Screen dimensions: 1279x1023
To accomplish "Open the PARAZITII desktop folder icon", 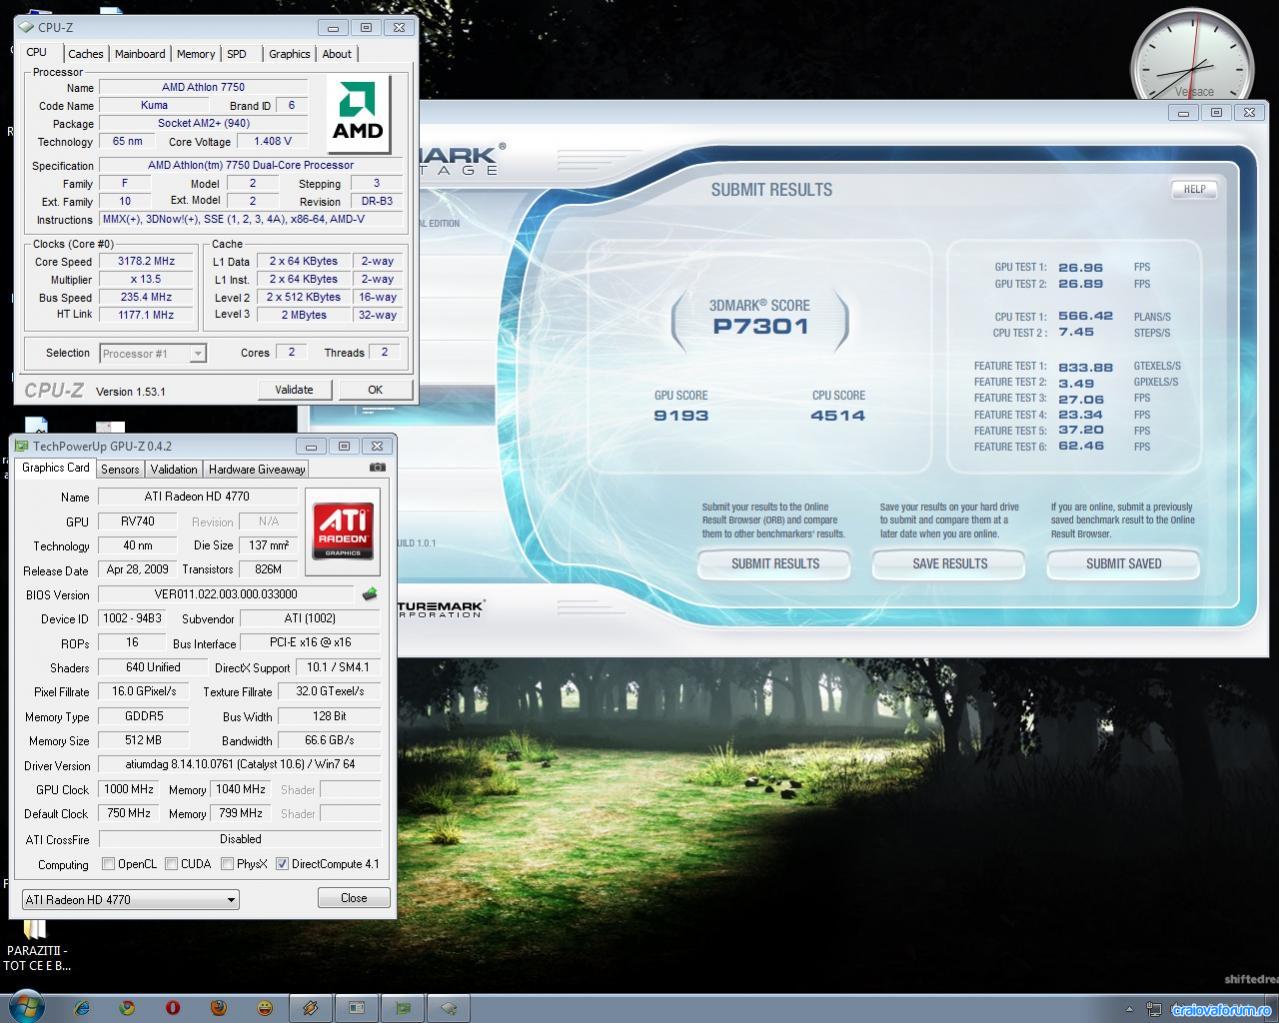I will (37, 945).
